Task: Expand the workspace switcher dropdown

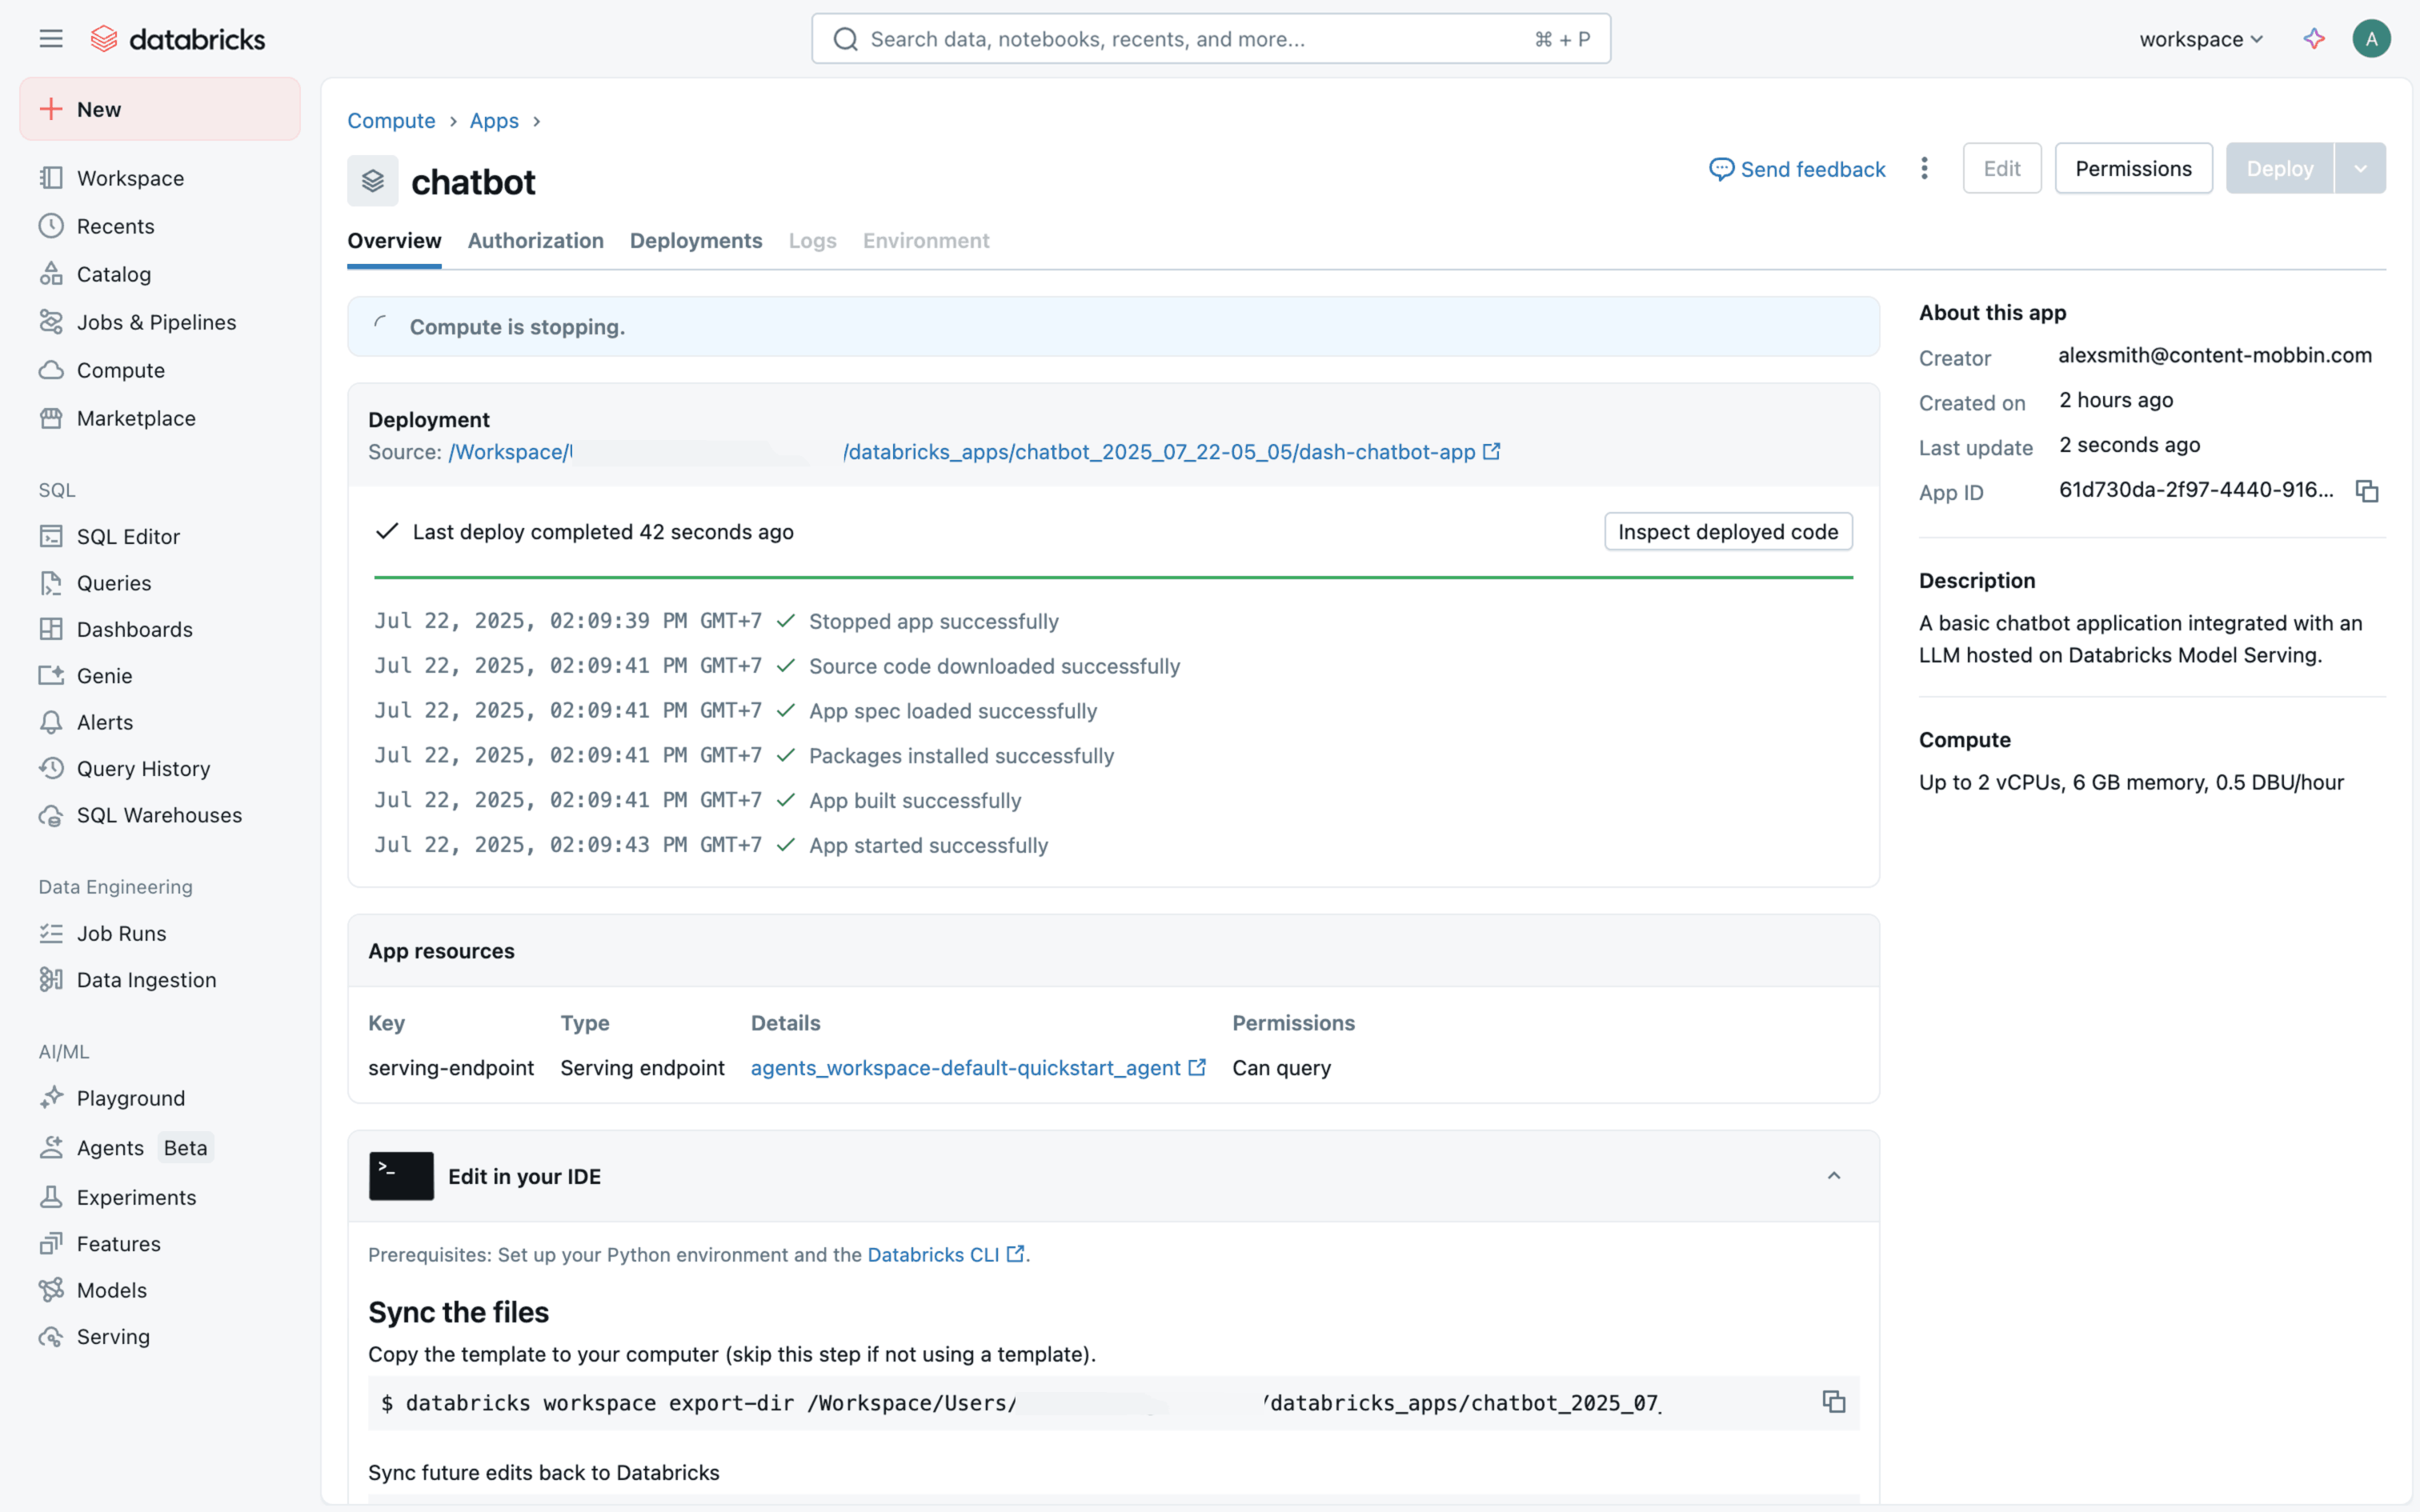Action: pyautogui.click(x=2200, y=39)
